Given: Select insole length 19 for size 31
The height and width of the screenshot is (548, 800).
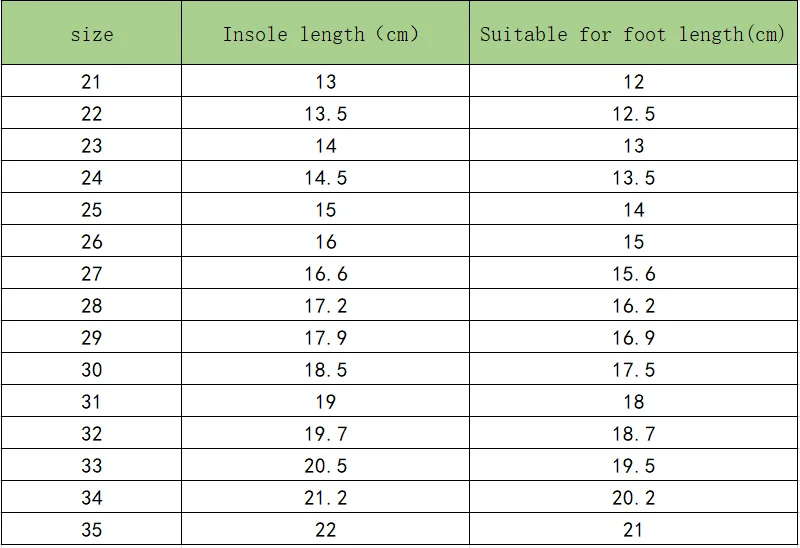Looking at the screenshot, I should tap(325, 402).
